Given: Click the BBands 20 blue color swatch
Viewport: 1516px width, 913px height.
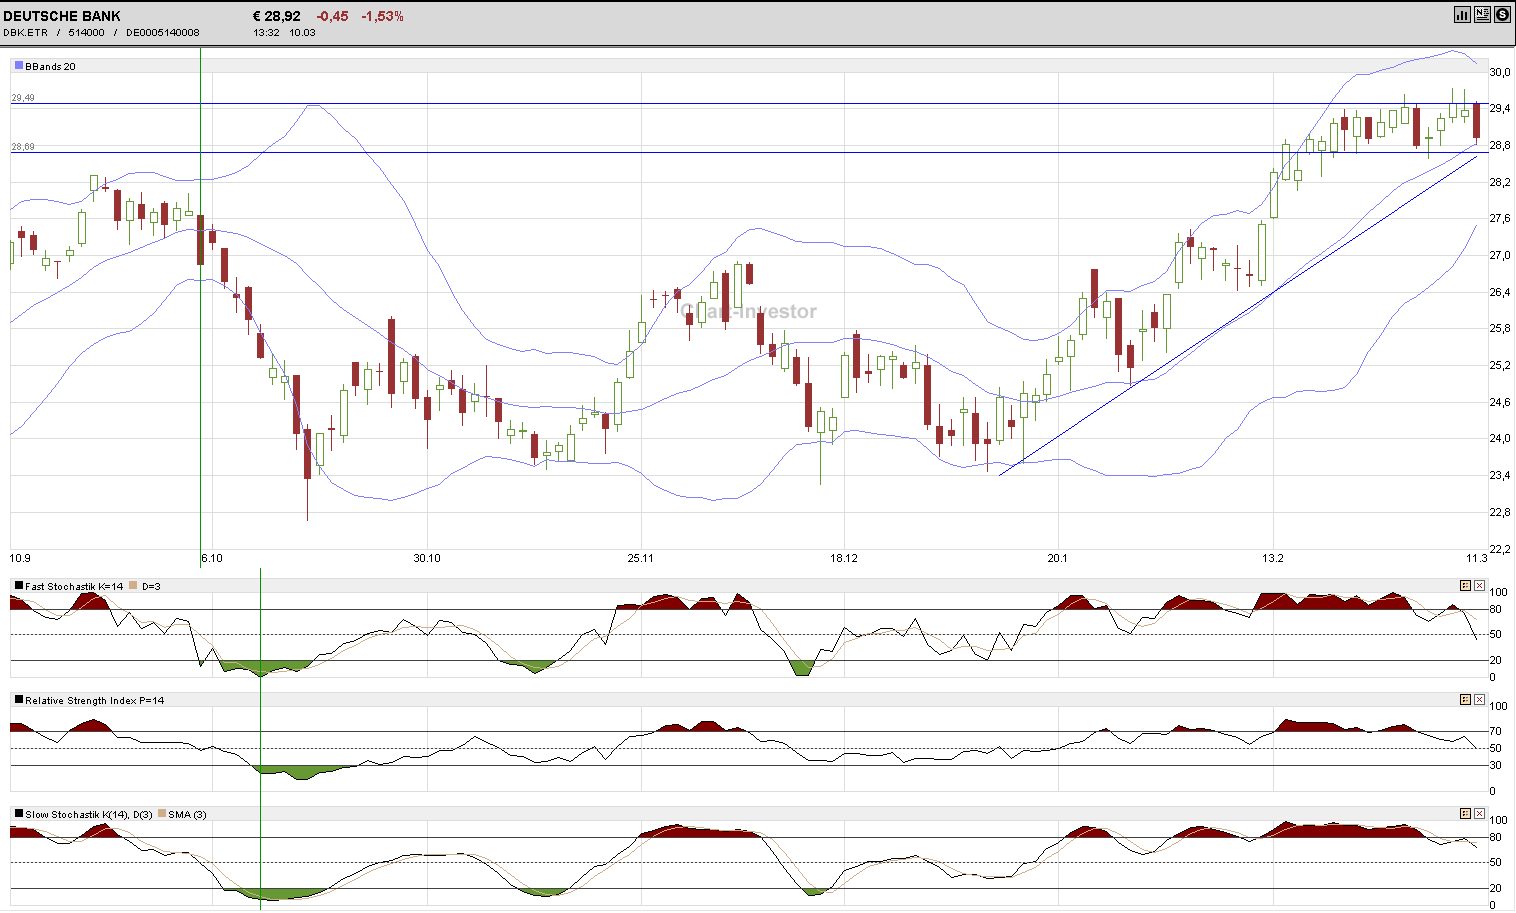Looking at the screenshot, I should (x=19, y=66).
